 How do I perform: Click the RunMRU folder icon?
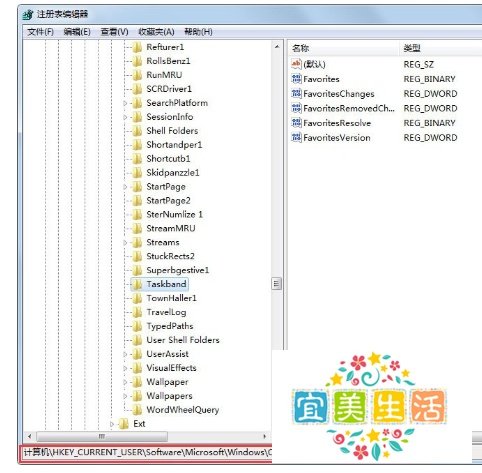137,75
